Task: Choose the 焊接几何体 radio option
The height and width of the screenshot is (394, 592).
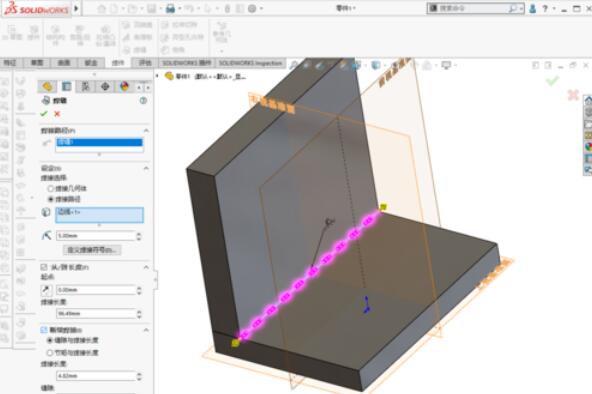Action: click(x=50, y=188)
